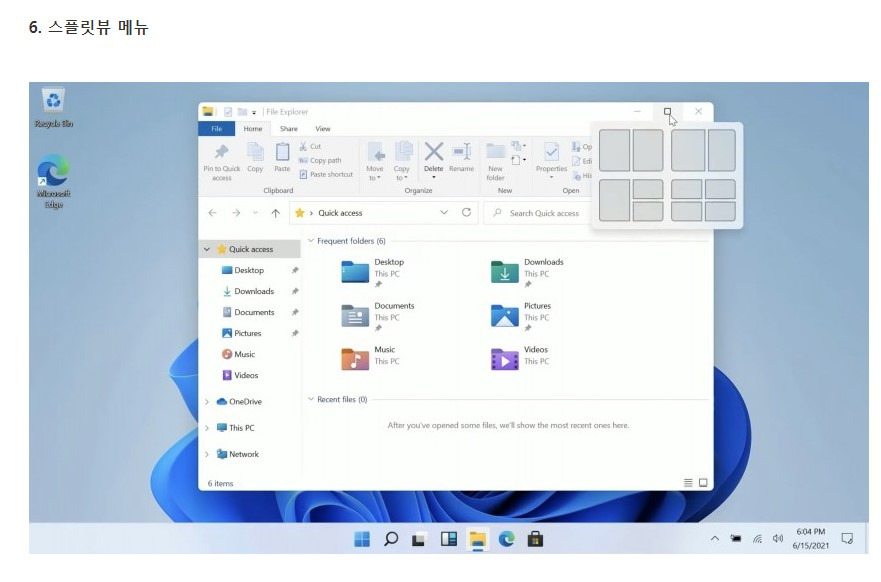The width and height of the screenshot is (881, 582).
Task: Open the Recycle Bin desktop icon
Action: tap(53, 108)
